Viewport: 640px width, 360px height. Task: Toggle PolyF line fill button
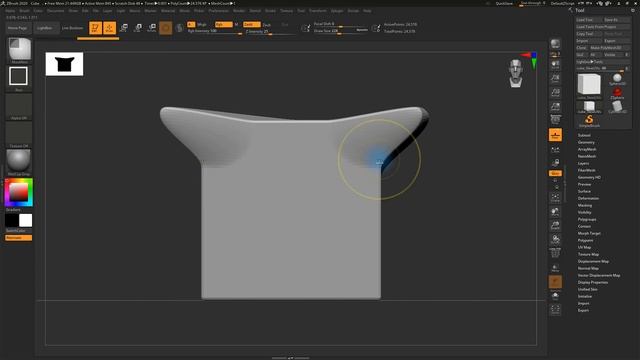(x=555, y=254)
